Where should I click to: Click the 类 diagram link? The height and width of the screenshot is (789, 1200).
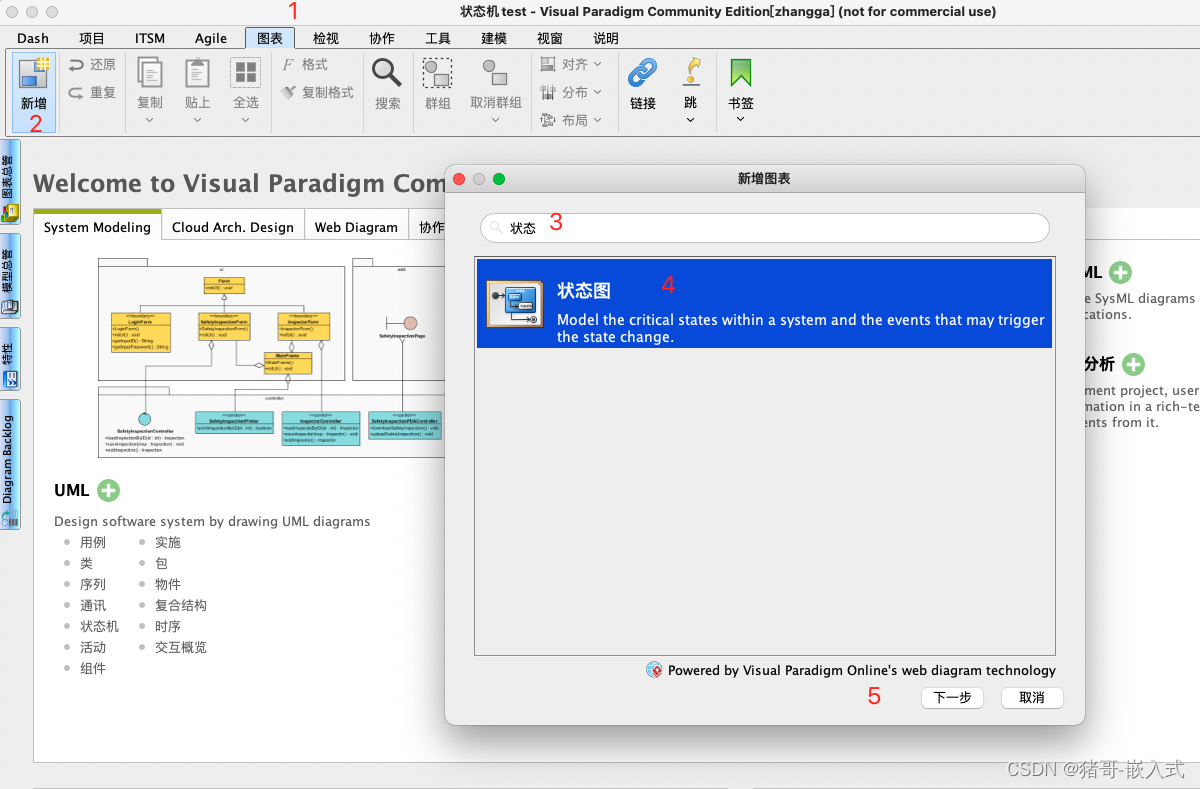coord(86,563)
